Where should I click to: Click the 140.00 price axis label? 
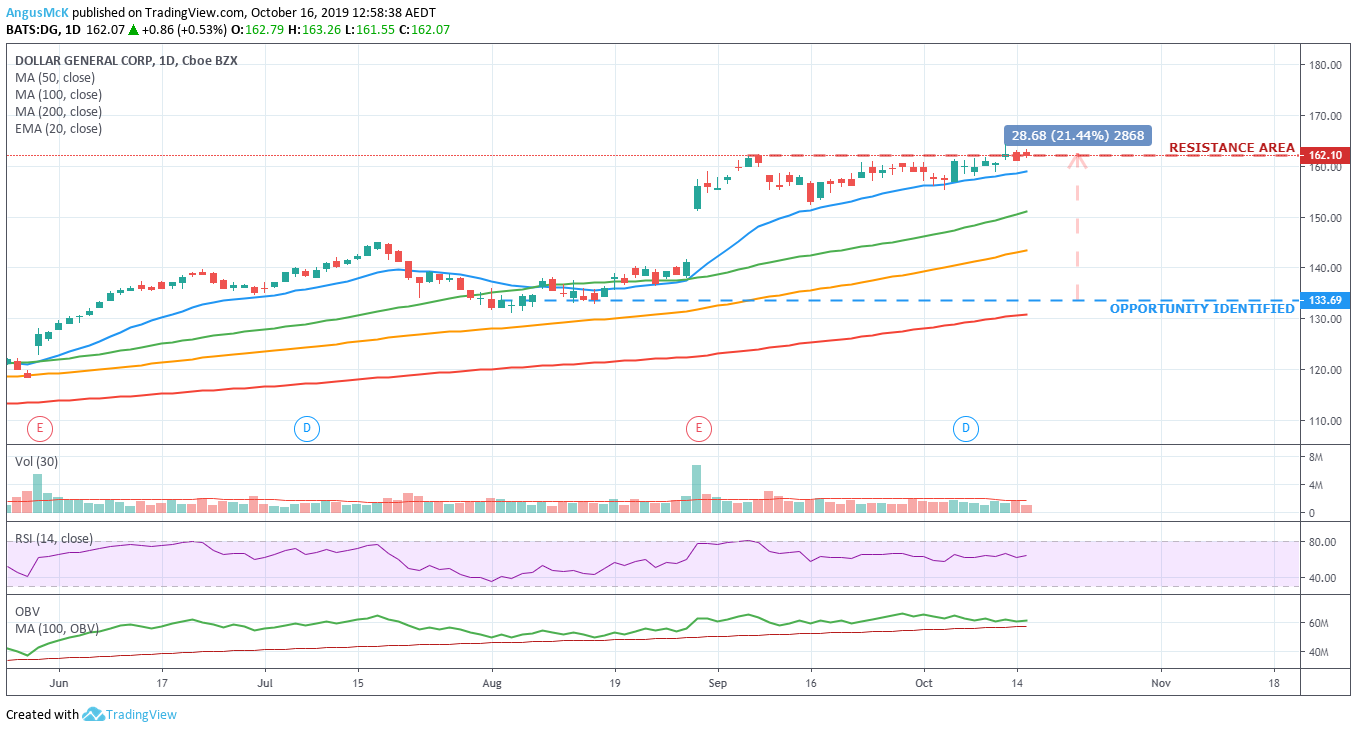click(1325, 269)
